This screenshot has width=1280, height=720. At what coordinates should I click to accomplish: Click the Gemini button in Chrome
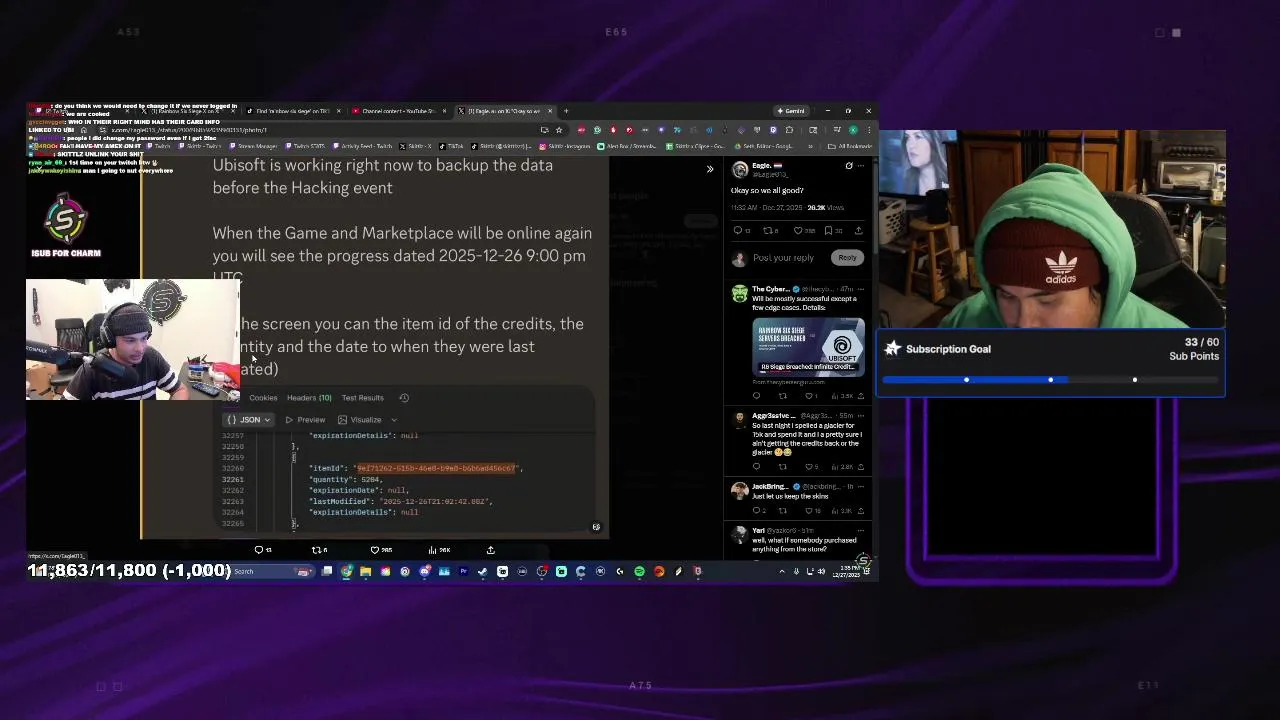click(790, 111)
